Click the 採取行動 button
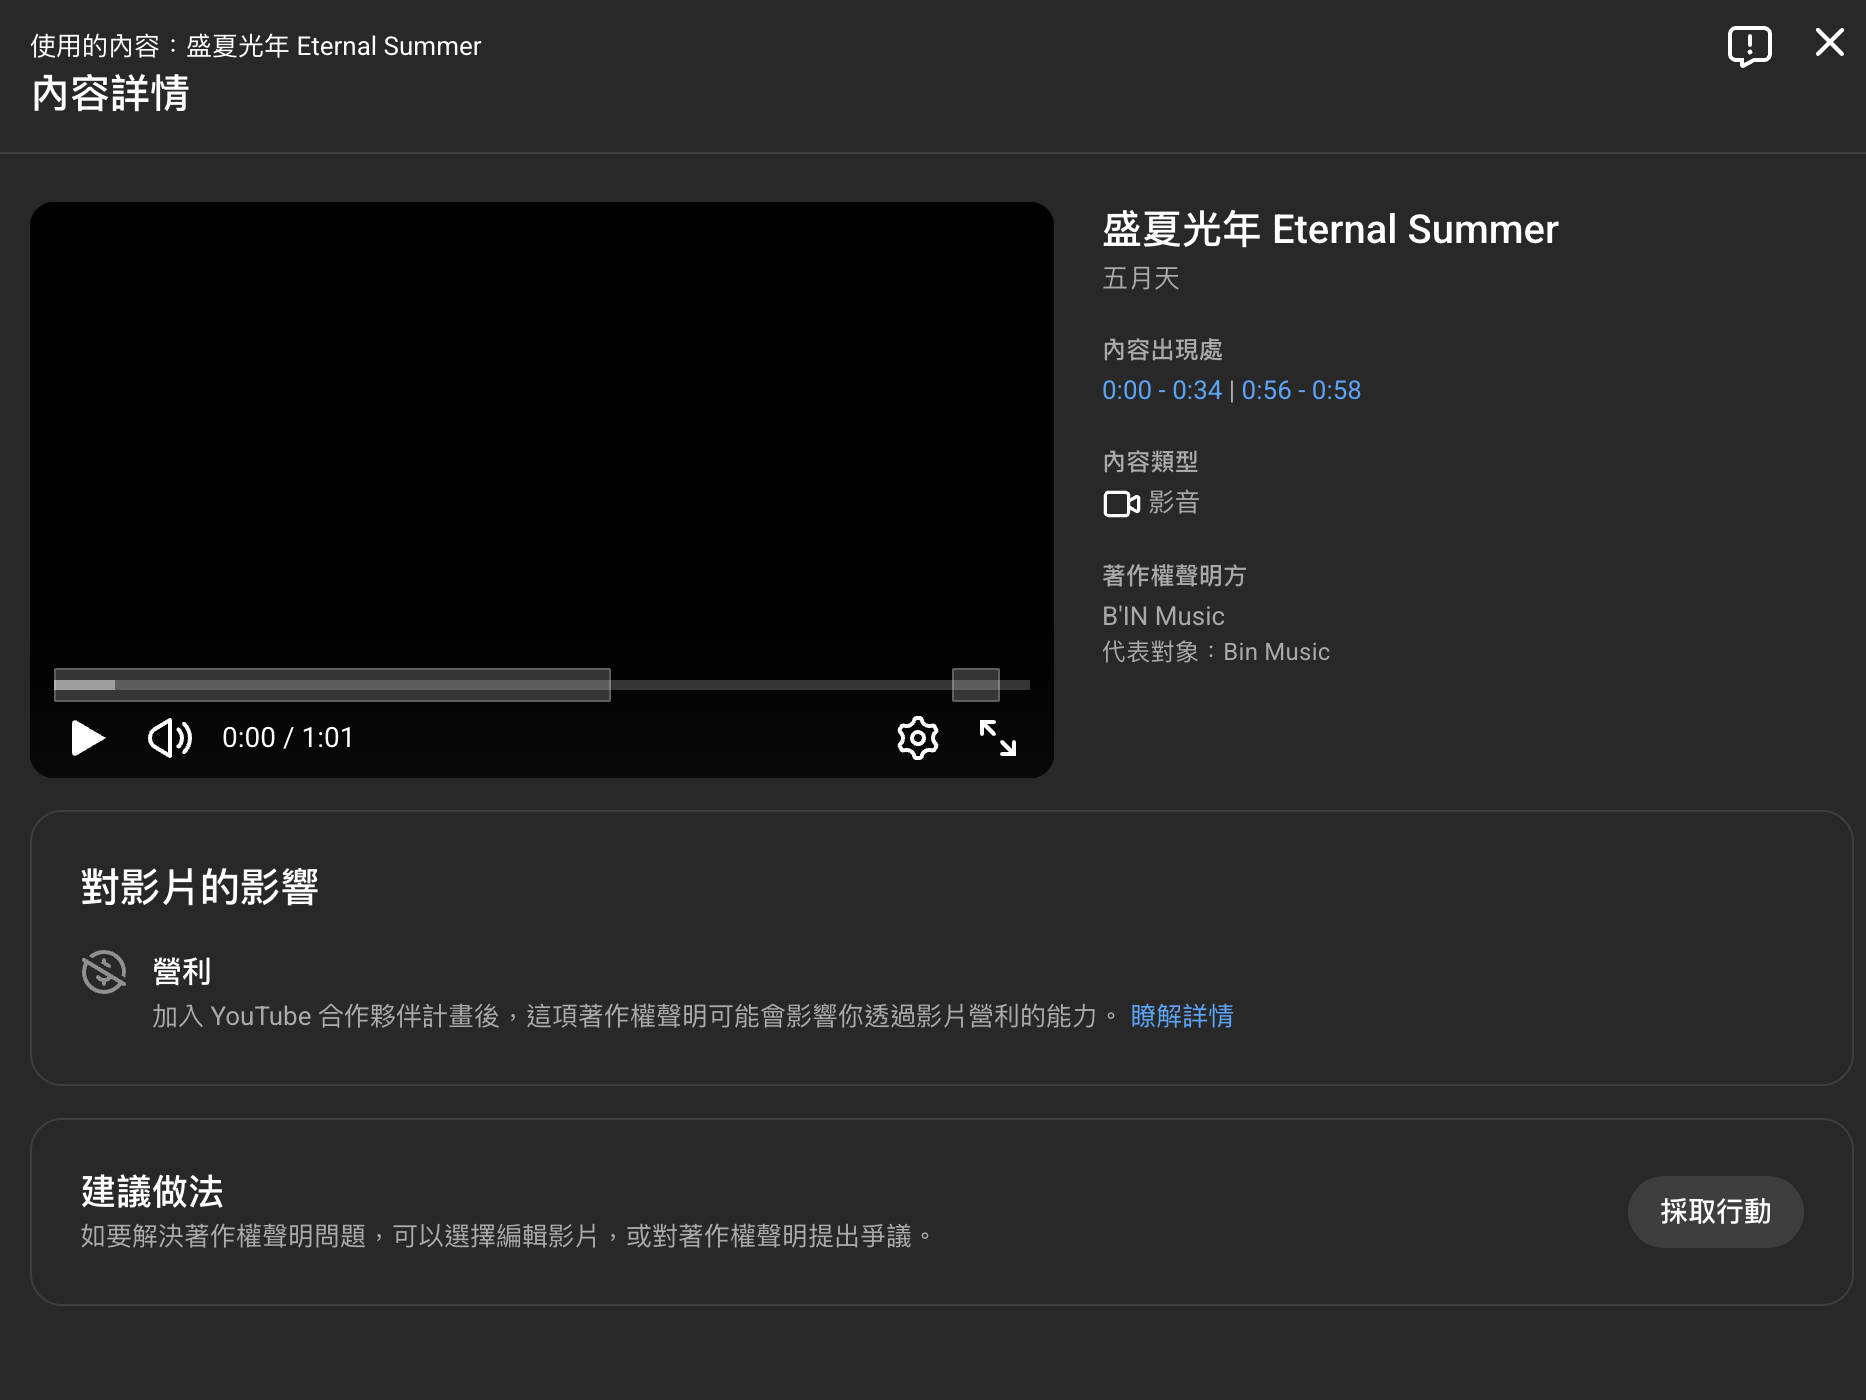The height and width of the screenshot is (1400, 1866). 1715,1211
